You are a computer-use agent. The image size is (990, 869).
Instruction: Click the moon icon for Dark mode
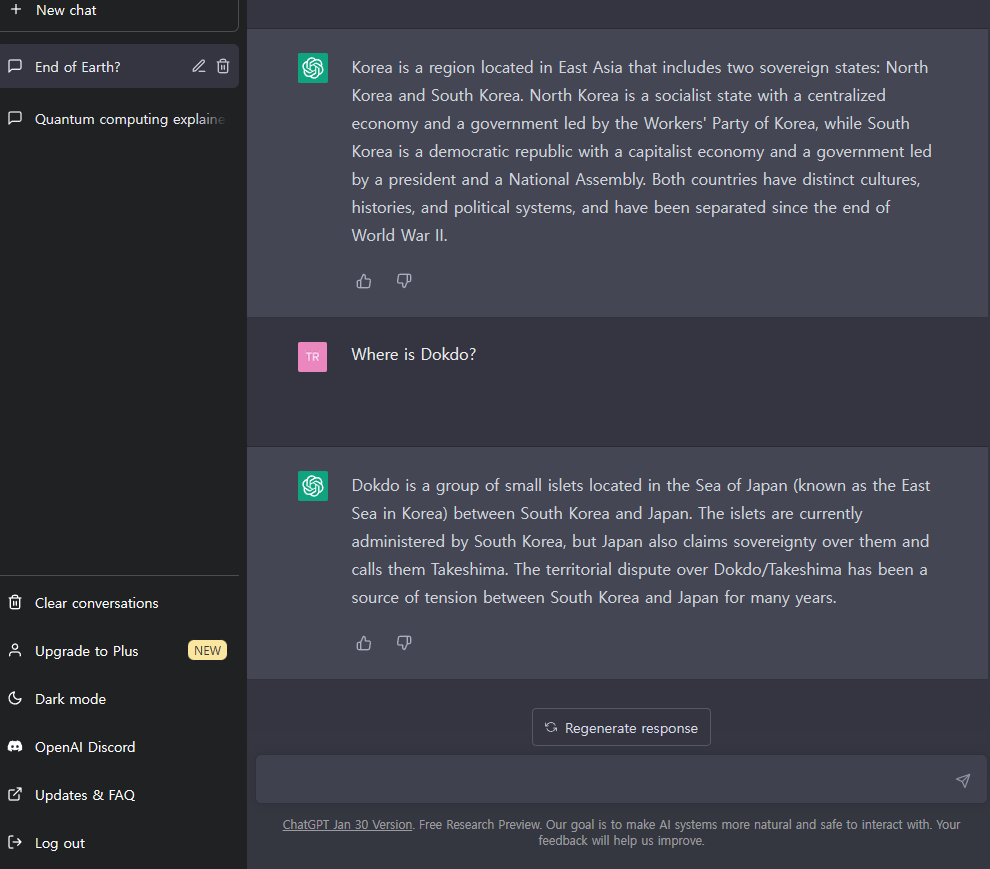(15, 698)
